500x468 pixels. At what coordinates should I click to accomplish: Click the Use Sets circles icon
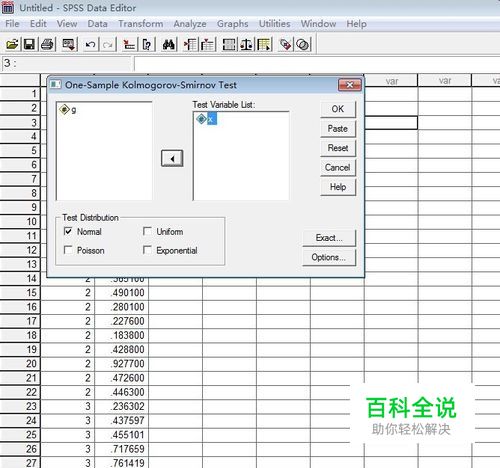pos(303,44)
